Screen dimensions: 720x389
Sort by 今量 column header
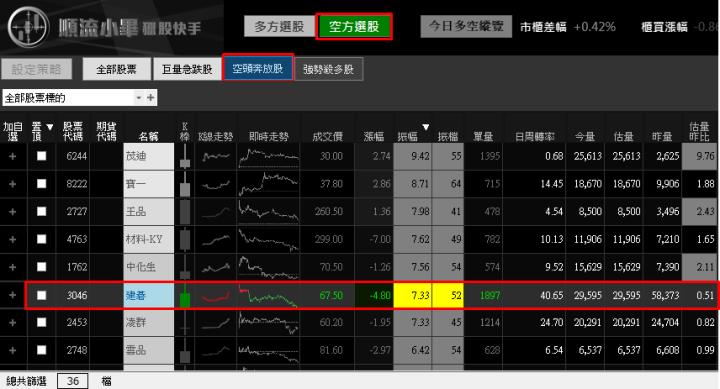pos(585,136)
